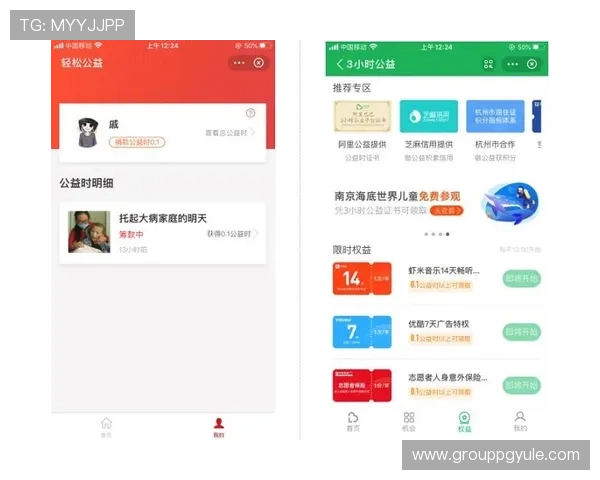Open the 捐款公益时0.1 badge
The height and width of the screenshot is (480, 600).
pyautogui.click(x=137, y=142)
